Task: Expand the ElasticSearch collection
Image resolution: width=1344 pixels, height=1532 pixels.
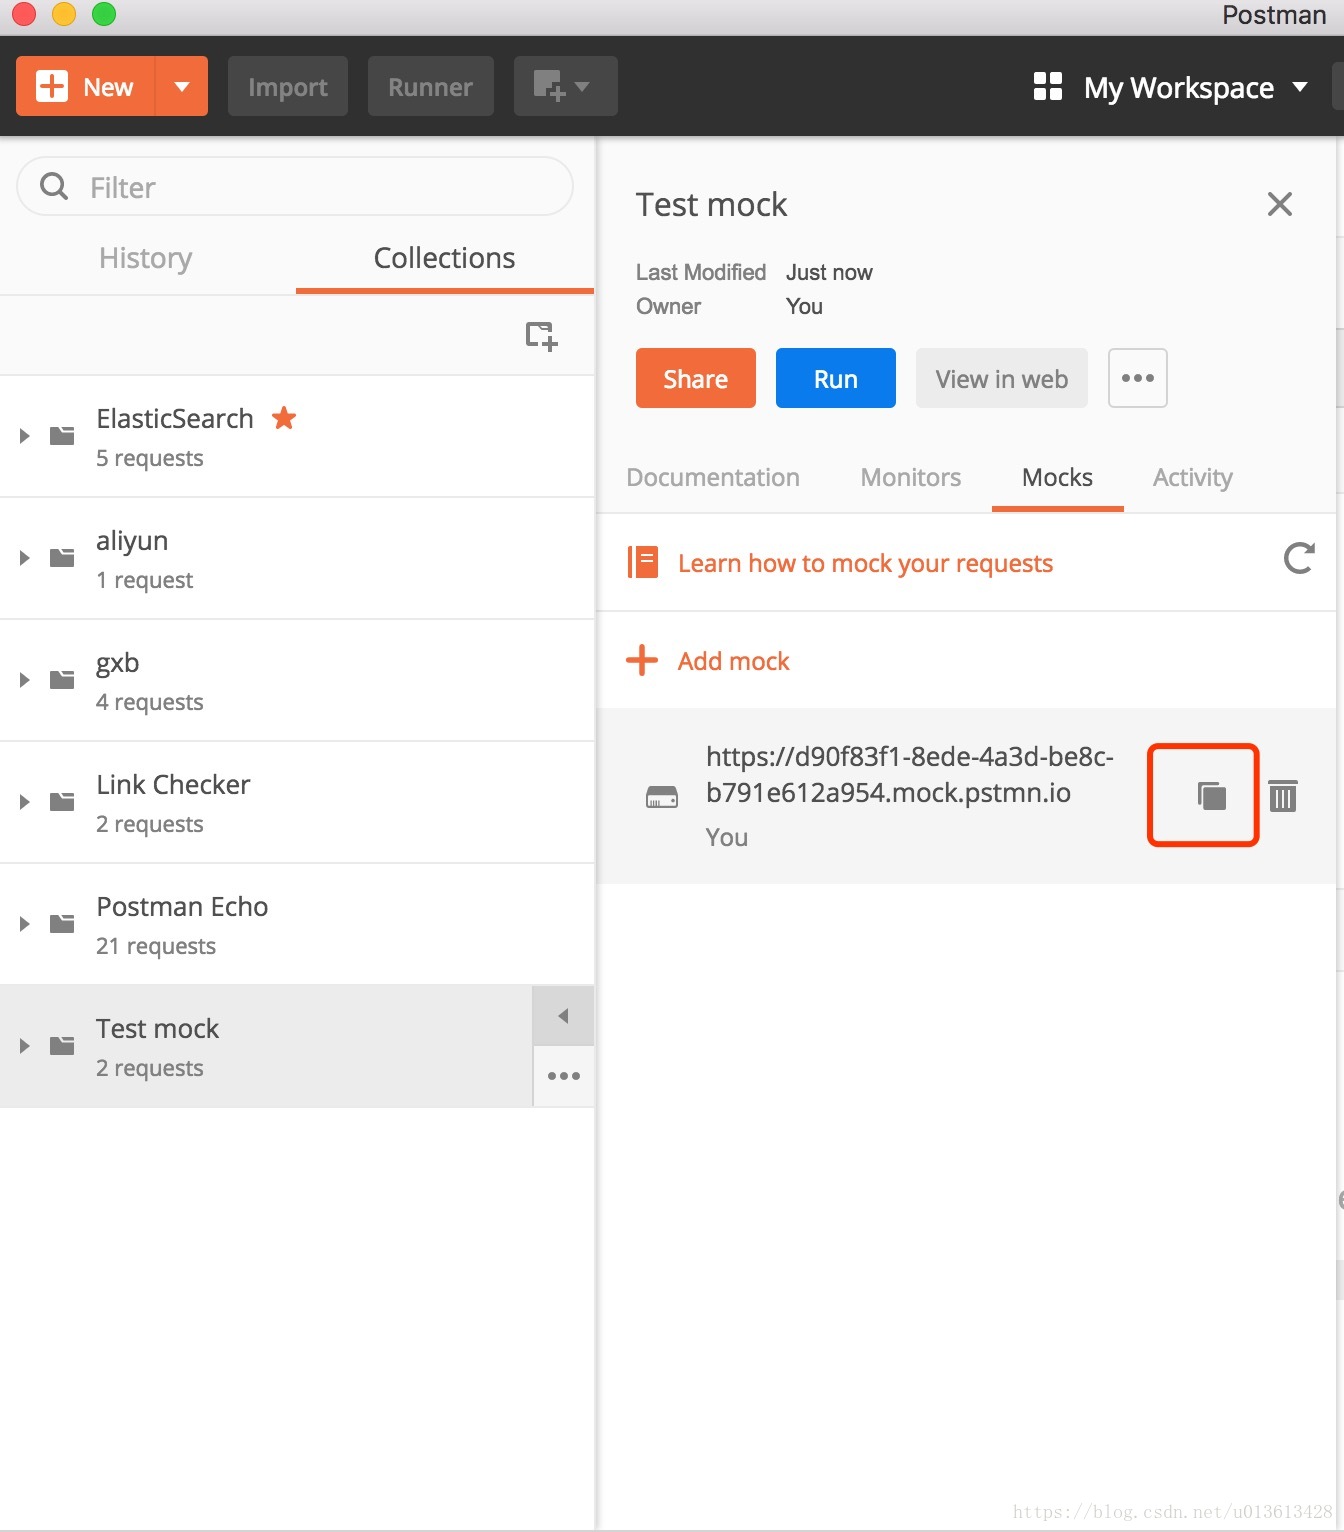Action: [25, 436]
